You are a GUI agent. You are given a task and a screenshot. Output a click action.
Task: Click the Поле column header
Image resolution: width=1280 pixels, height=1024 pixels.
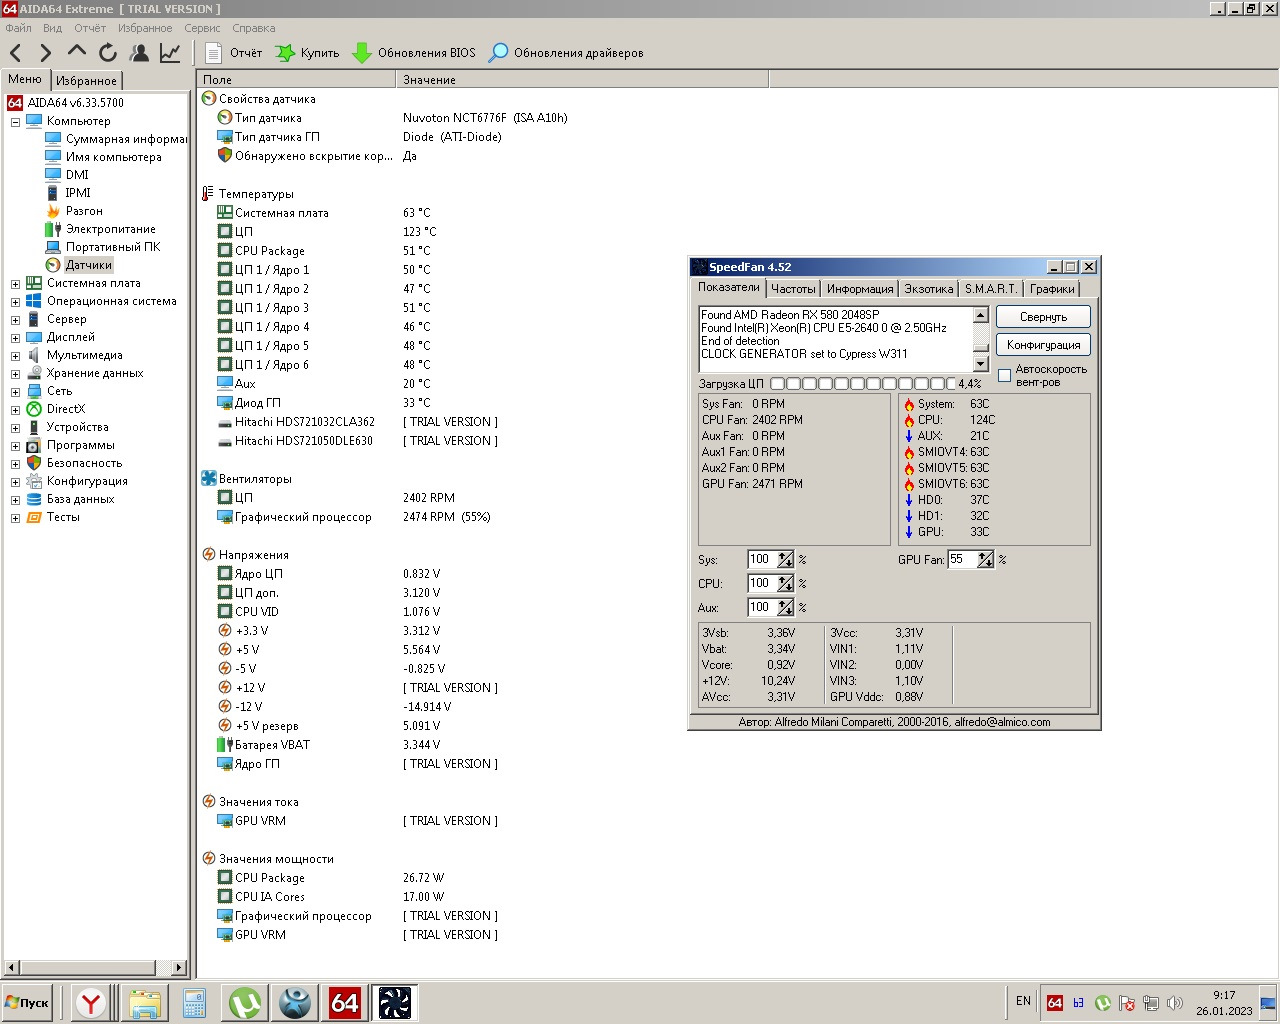click(x=297, y=80)
